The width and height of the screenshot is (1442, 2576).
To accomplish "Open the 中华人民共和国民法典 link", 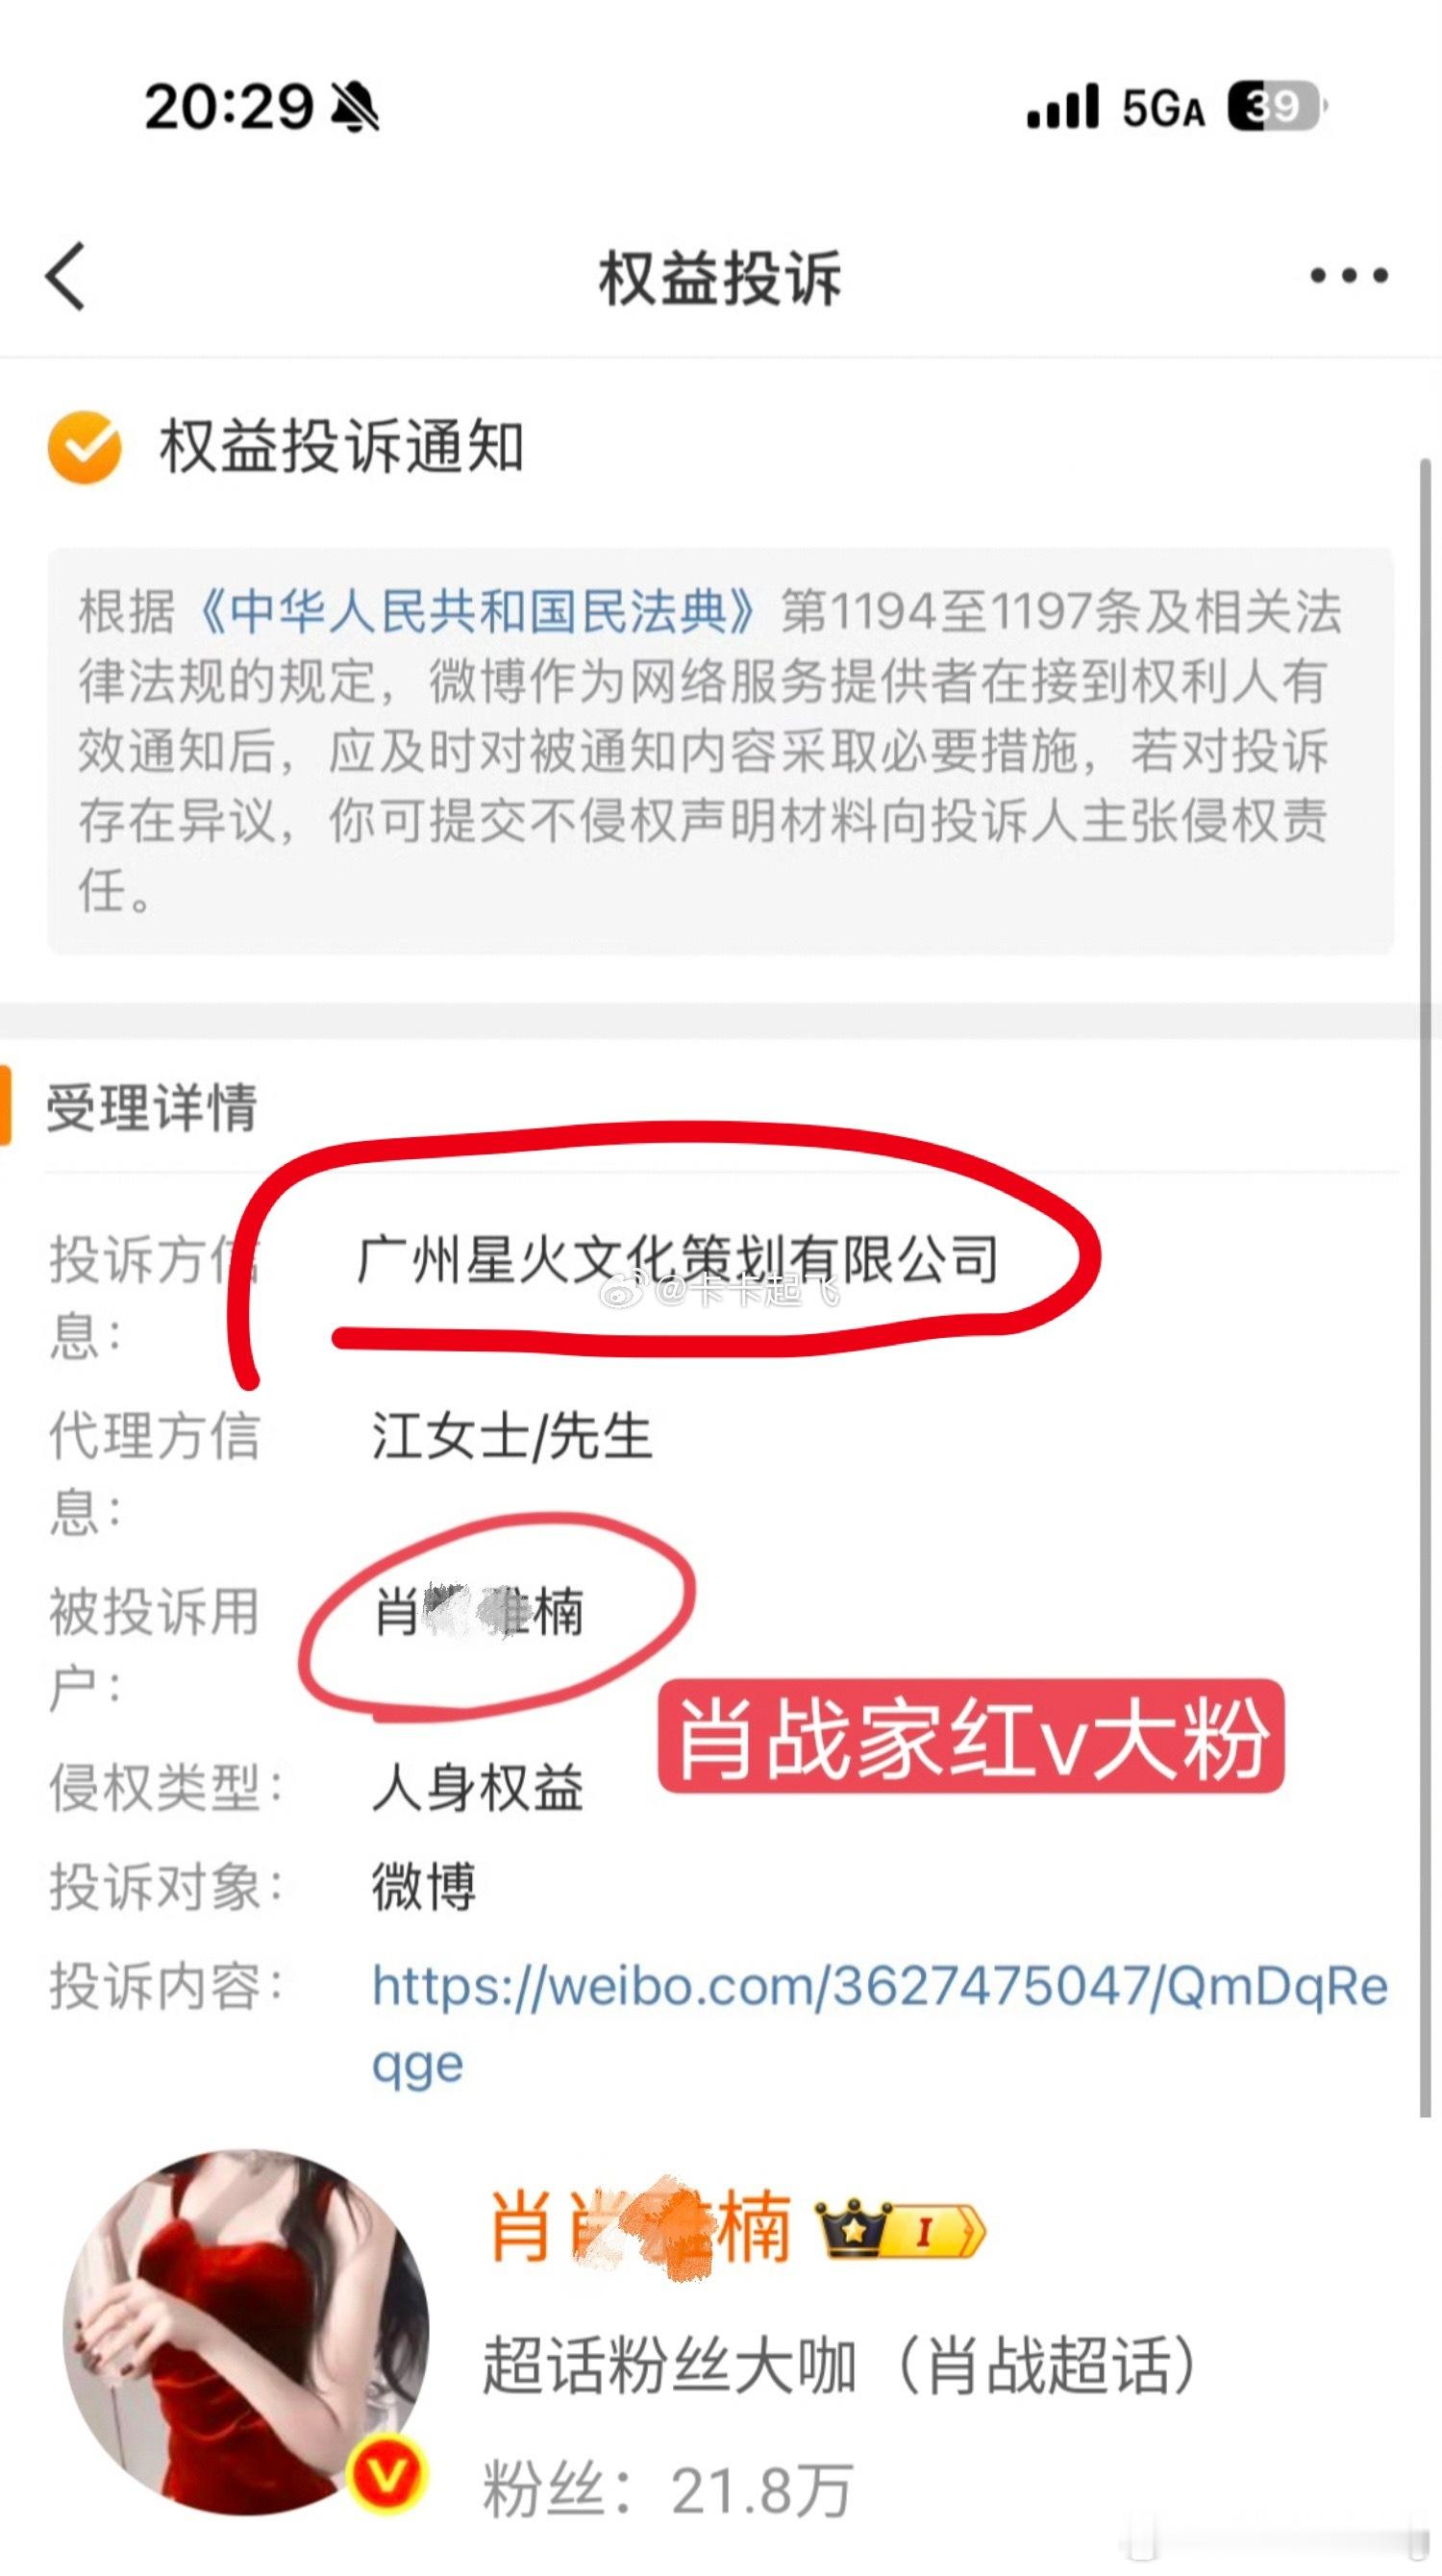I will (x=480, y=610).
